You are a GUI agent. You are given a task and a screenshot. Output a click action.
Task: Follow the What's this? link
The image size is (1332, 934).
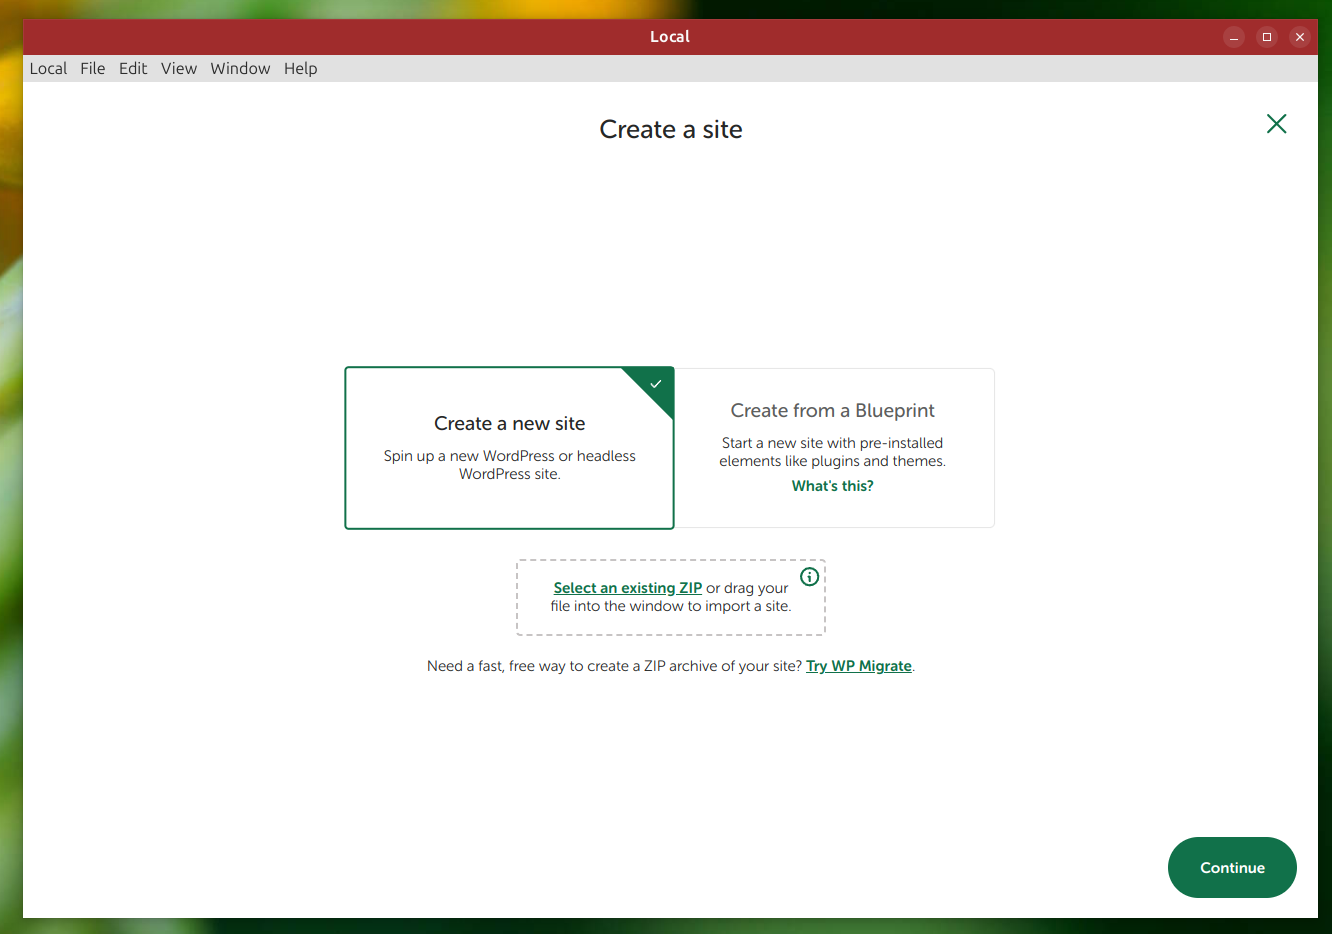coord(832,486)
